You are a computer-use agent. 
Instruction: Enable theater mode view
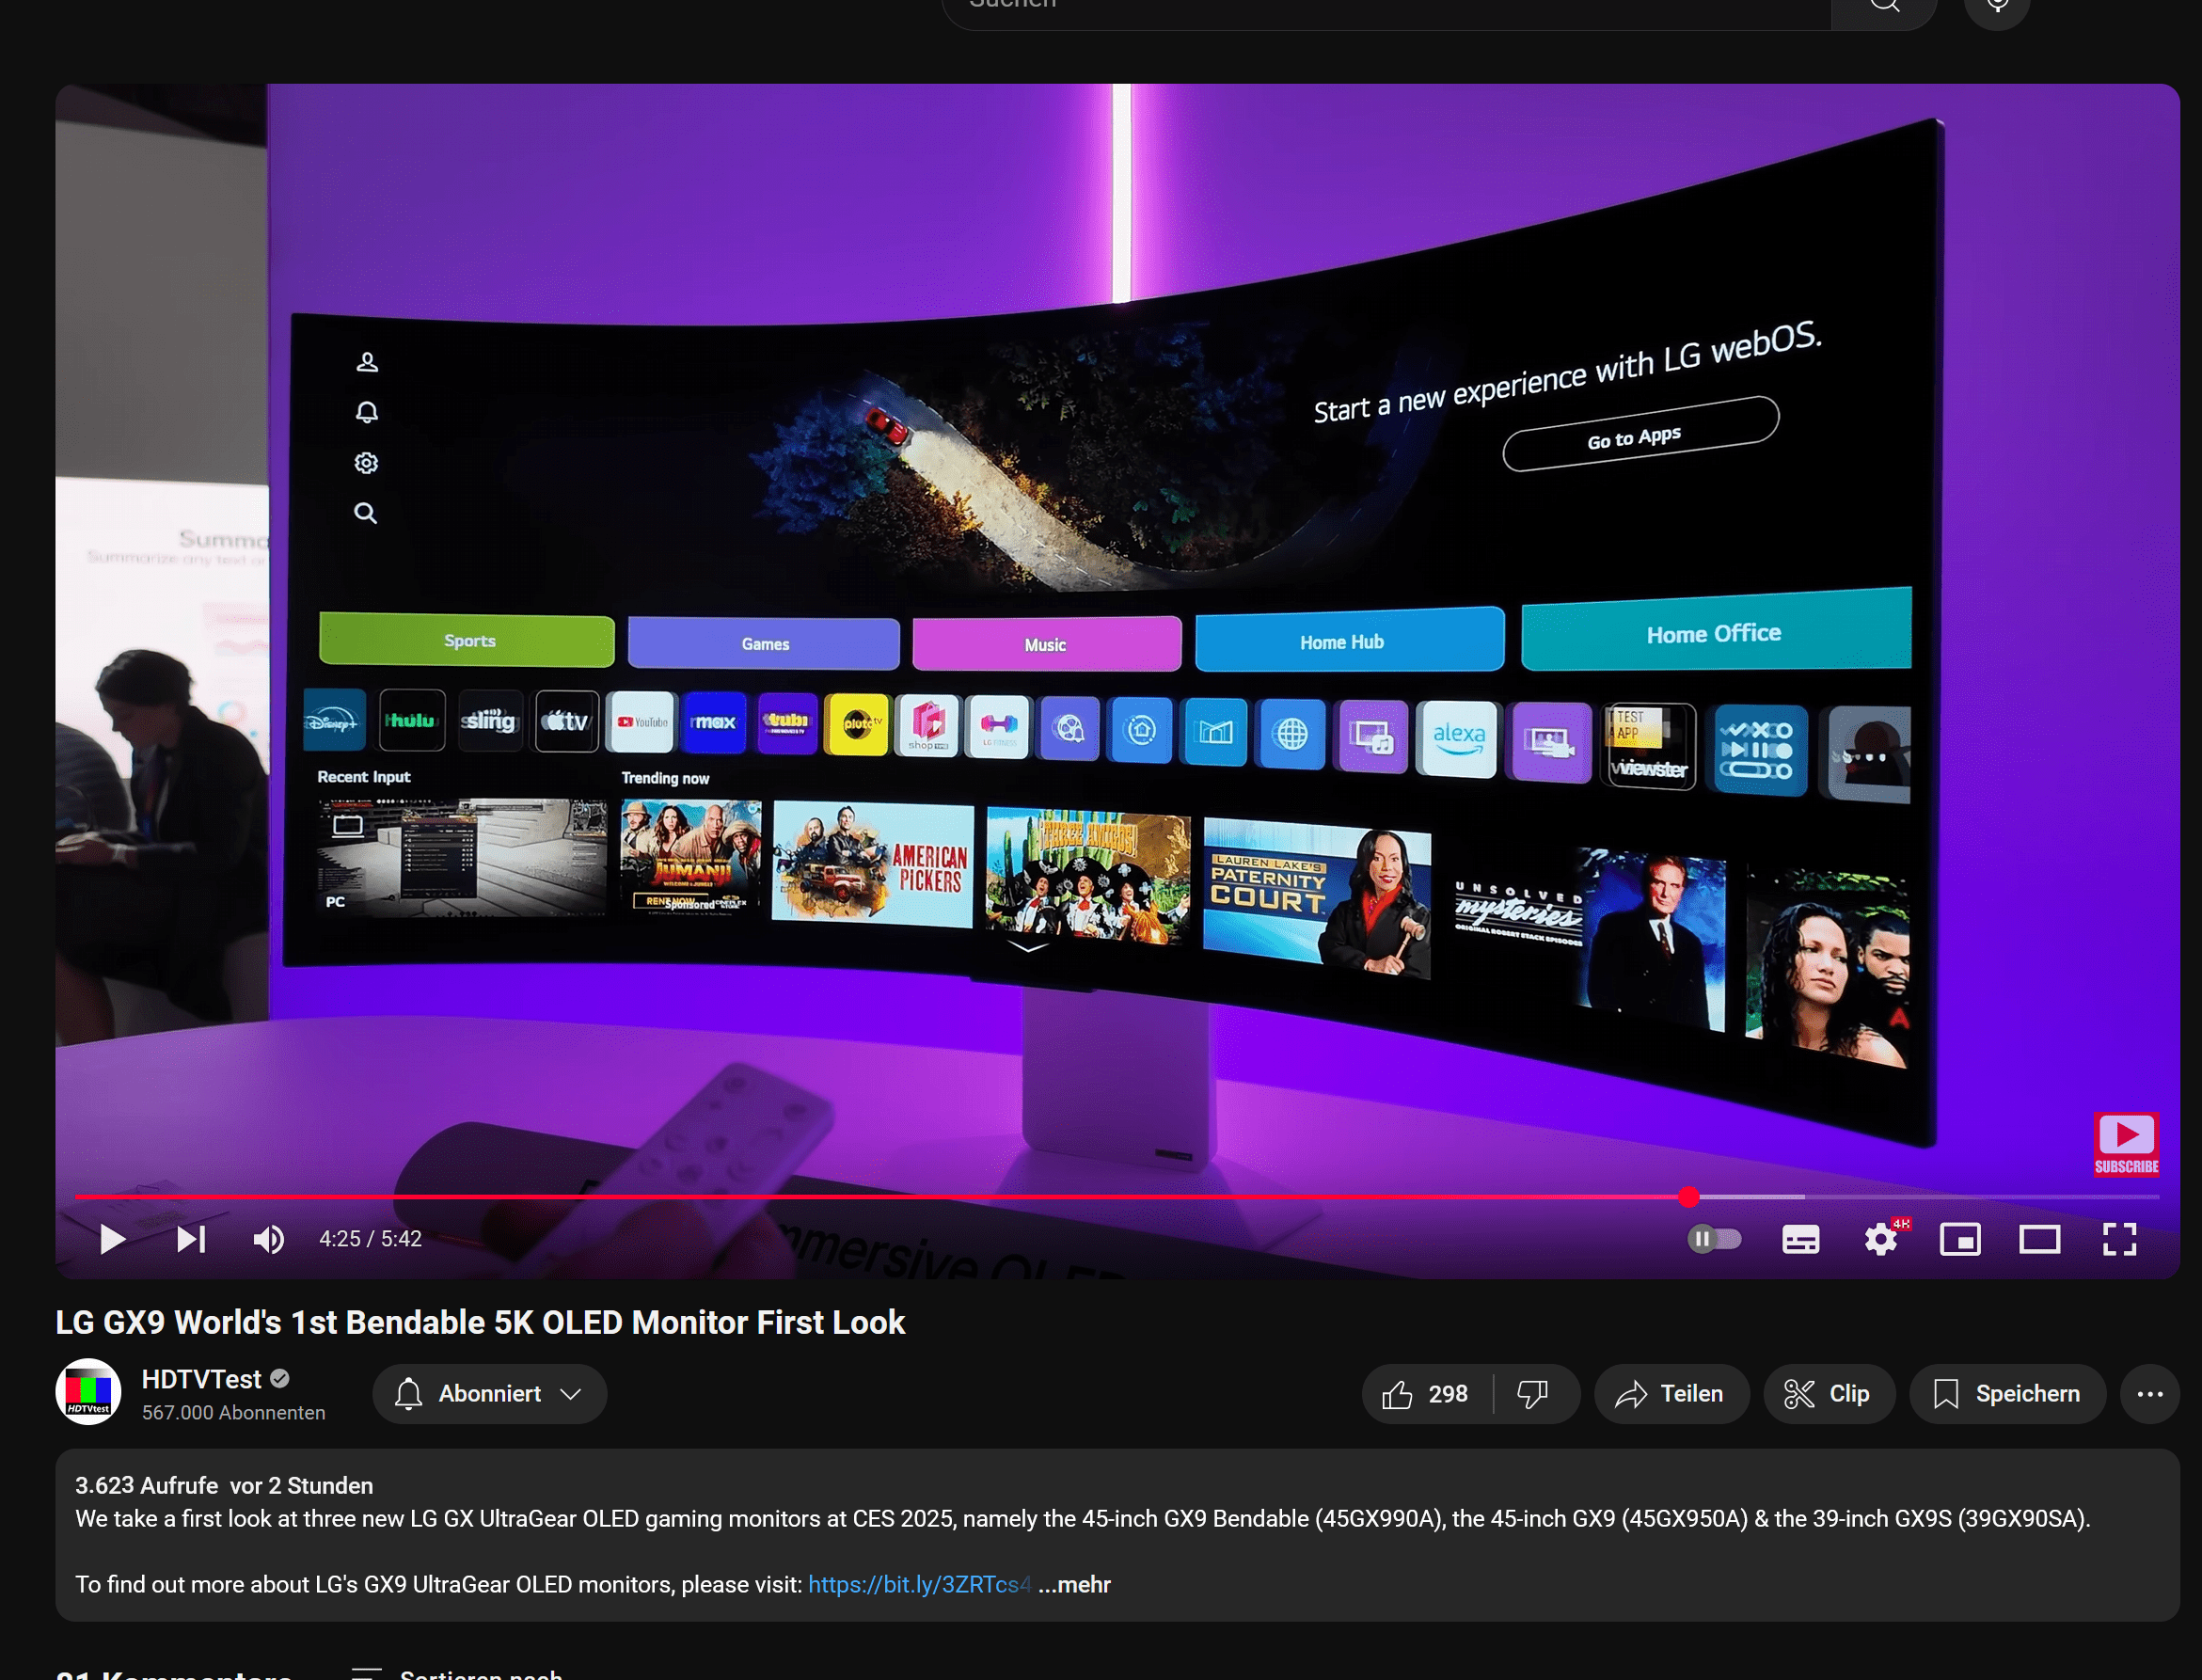click(2039, 1239)
